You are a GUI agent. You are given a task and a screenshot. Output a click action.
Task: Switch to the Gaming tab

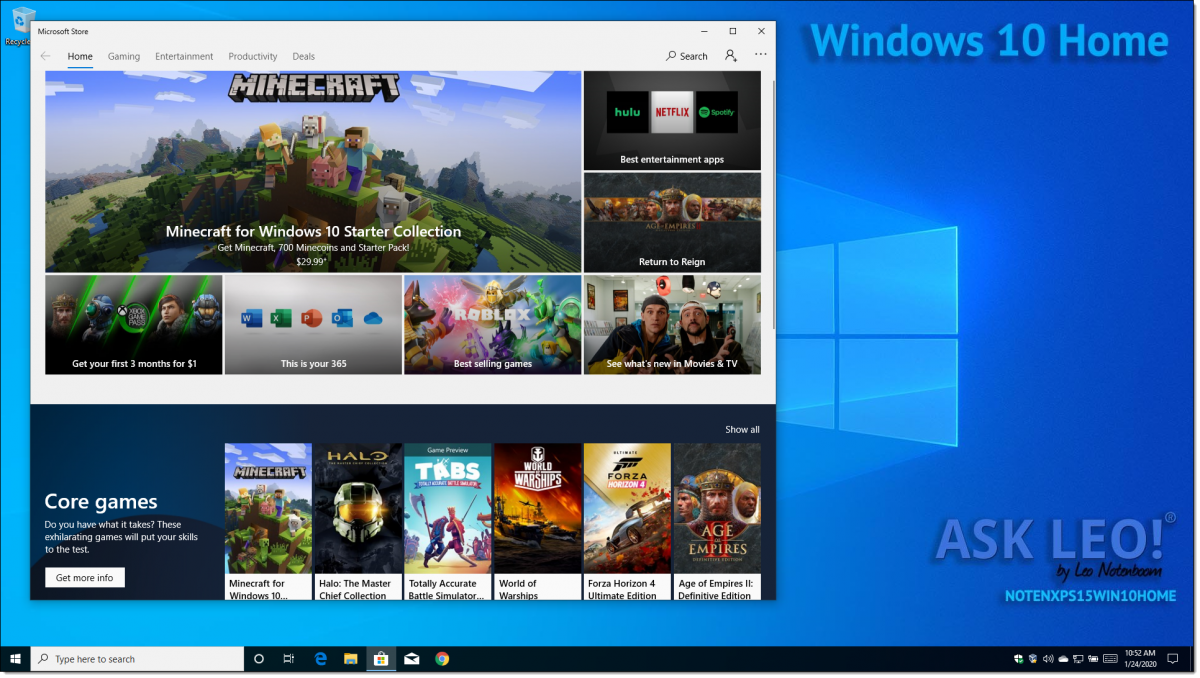pyautogui.click(x=124, y=57)
